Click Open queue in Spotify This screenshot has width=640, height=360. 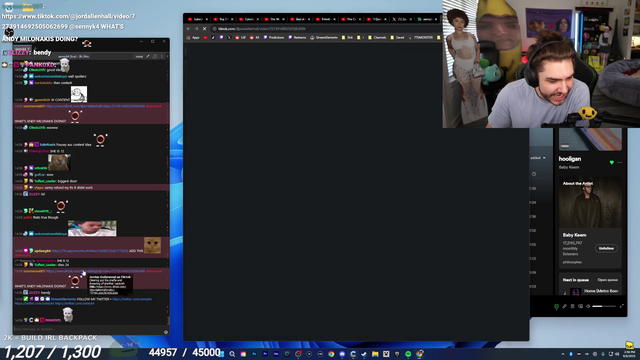point(607,280)
